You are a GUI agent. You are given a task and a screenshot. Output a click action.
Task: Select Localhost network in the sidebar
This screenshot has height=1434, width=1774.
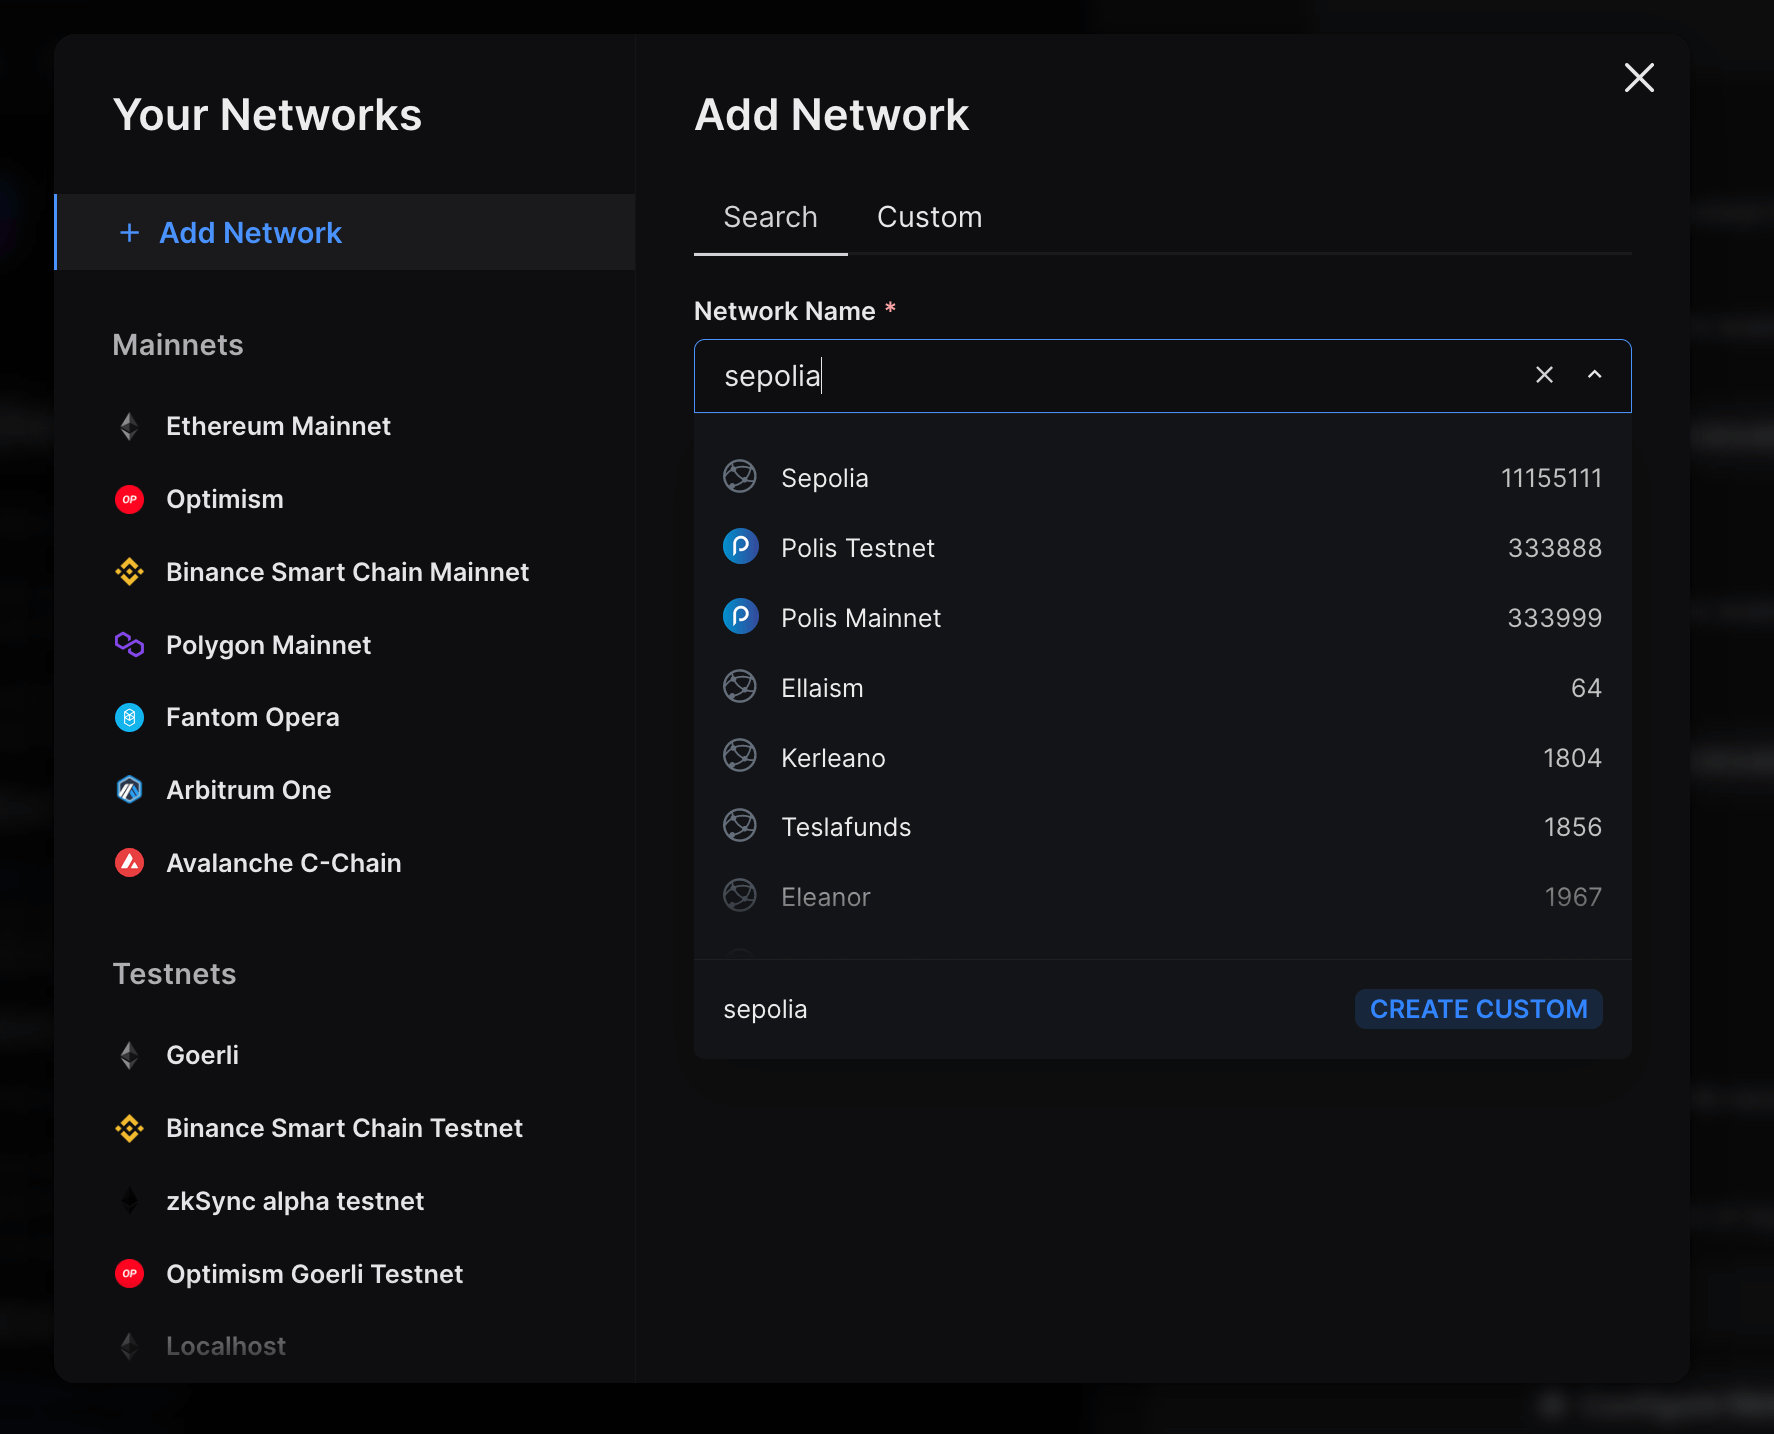[345, 1346]
